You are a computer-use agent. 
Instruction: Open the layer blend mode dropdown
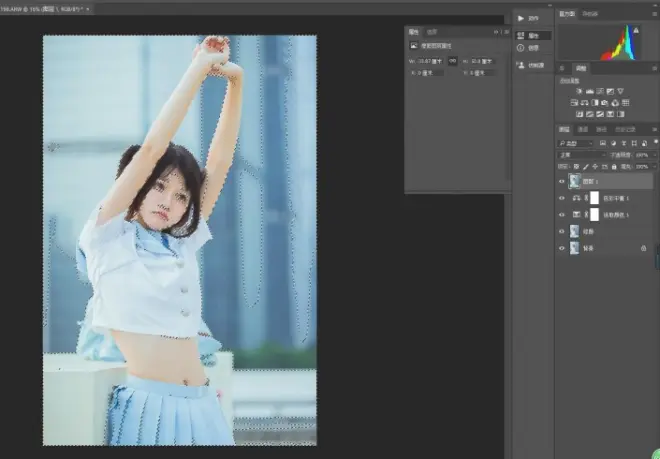(x=582, y=155)
